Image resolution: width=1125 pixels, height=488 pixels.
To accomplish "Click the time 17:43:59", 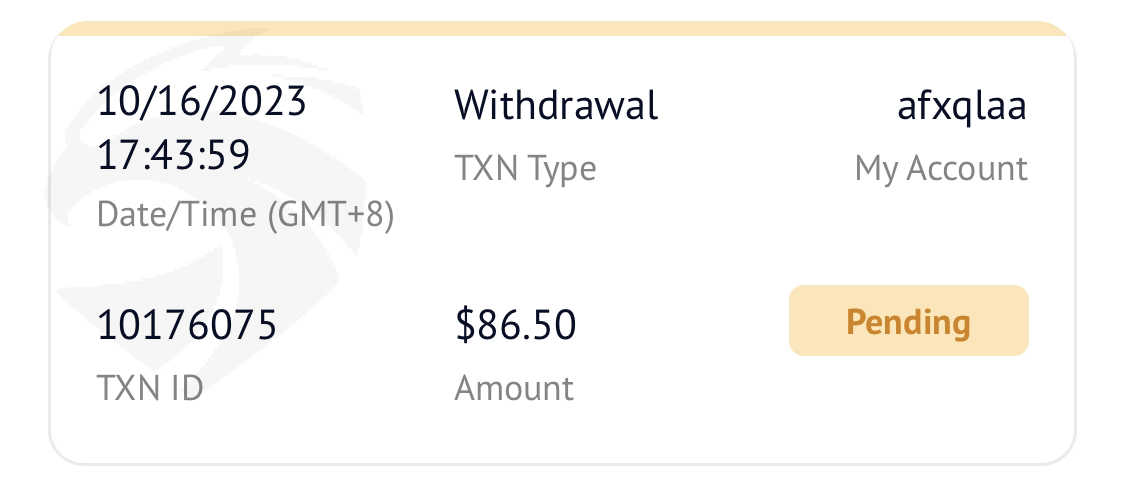I will pyautogui.click(x=172, y=157).
